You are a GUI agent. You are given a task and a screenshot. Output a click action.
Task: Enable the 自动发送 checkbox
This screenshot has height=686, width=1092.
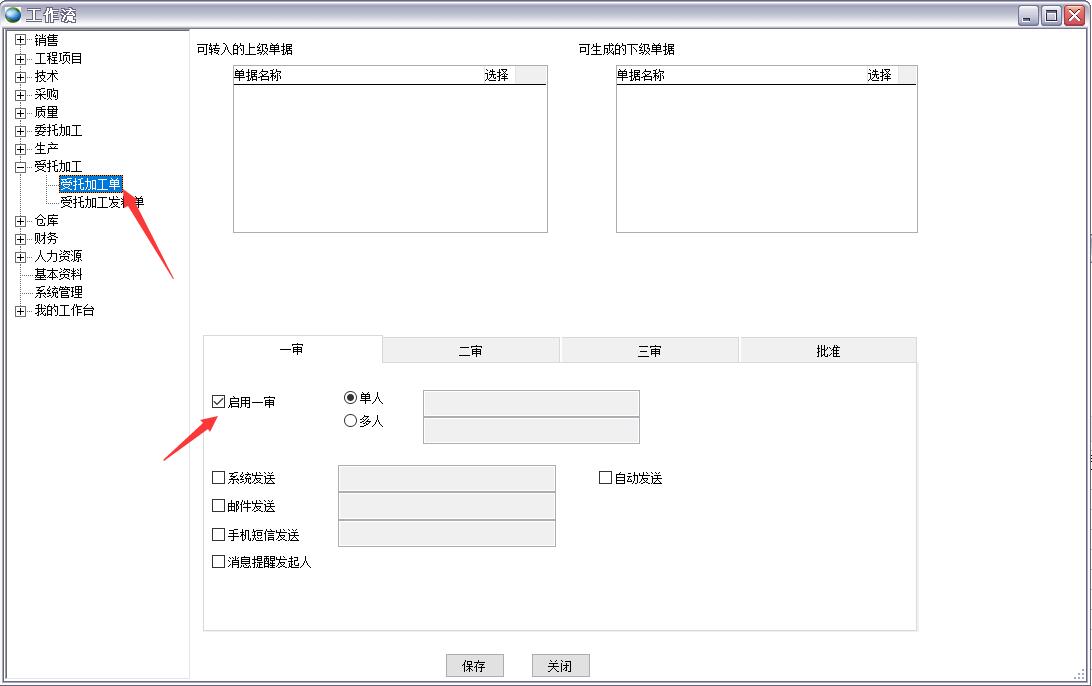(x=605, y=478)
